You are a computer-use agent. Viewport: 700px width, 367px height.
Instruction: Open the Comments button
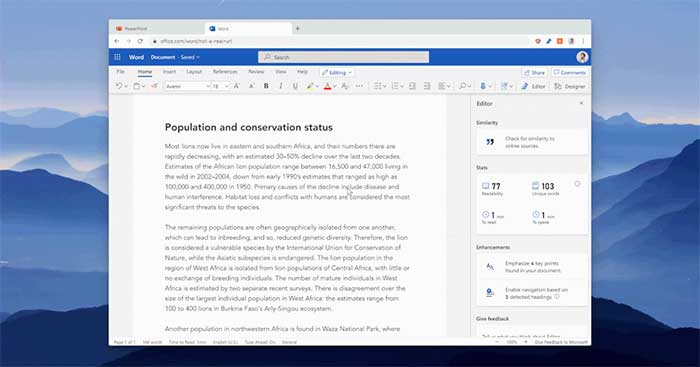[x=570, y=72]
